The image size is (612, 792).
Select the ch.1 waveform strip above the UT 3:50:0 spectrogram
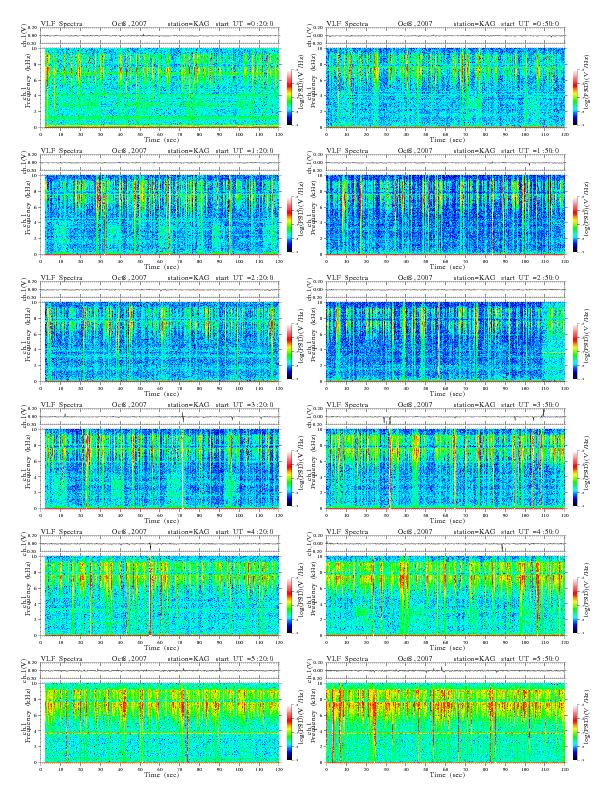[445, 417]
